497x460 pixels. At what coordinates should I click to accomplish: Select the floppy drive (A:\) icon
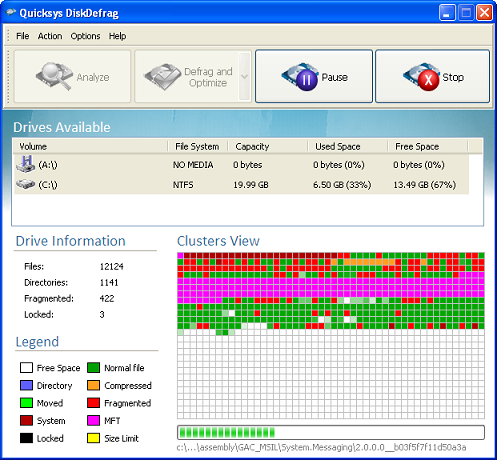25,164
